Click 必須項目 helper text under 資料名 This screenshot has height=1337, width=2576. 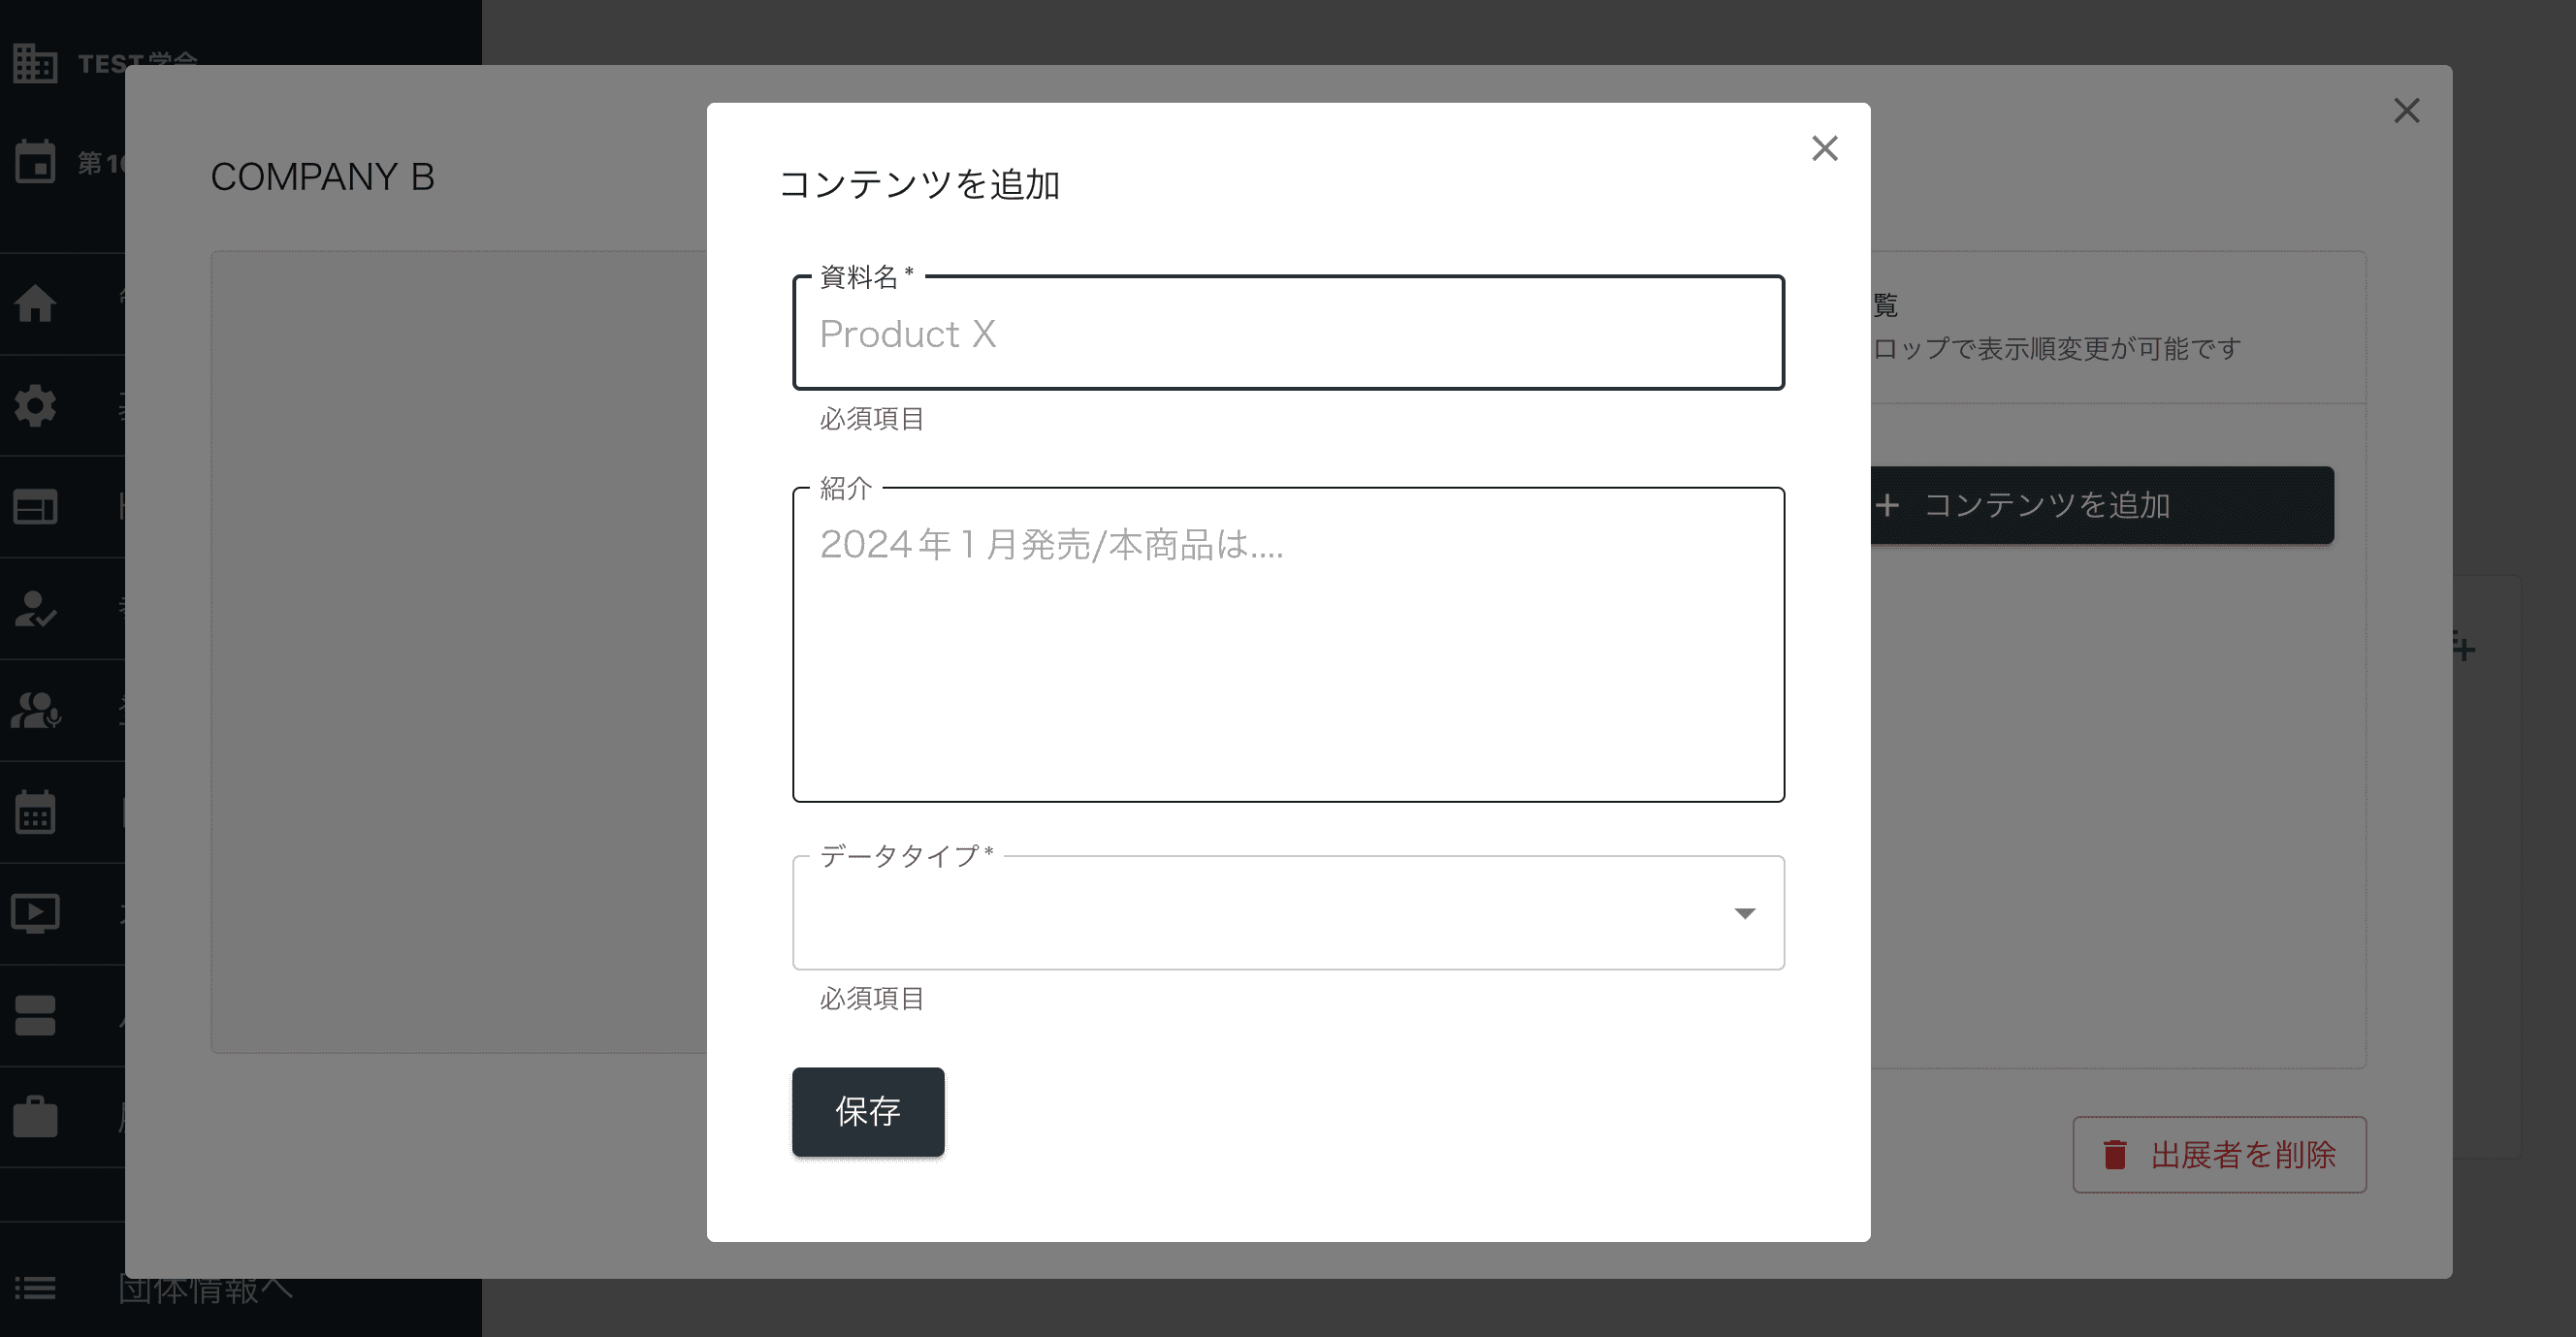[871, 418]
